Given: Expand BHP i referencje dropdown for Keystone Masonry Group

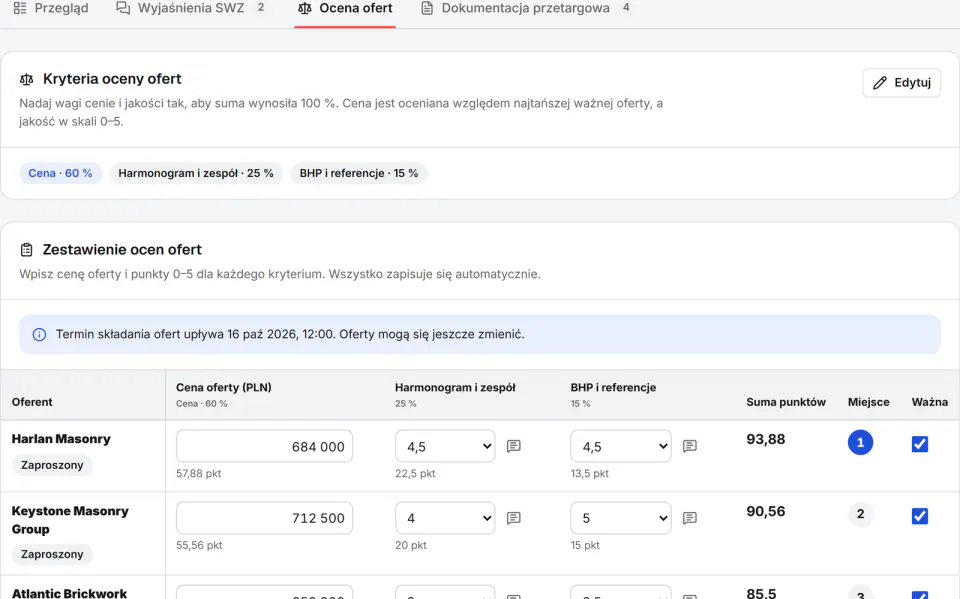Looking at the screenshot, I should 621,518.
